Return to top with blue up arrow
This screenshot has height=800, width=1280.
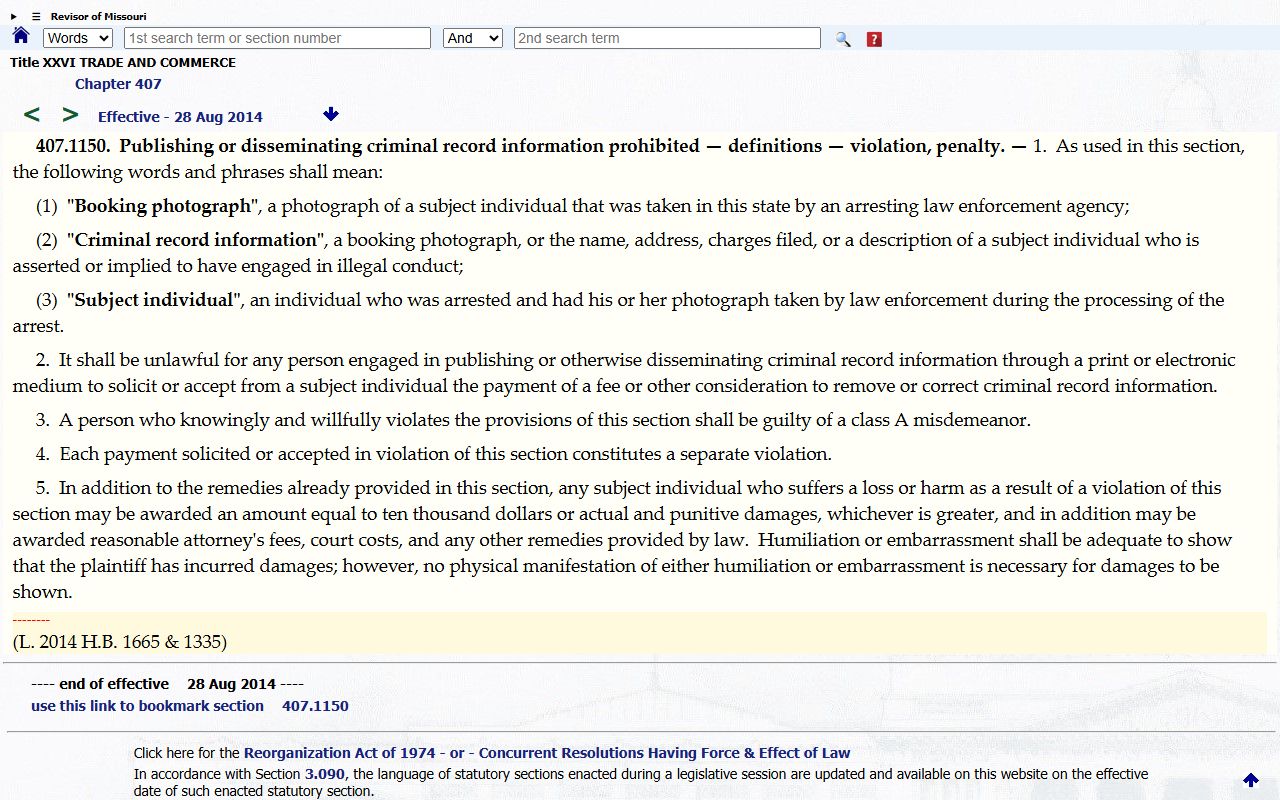point(1250,780)
